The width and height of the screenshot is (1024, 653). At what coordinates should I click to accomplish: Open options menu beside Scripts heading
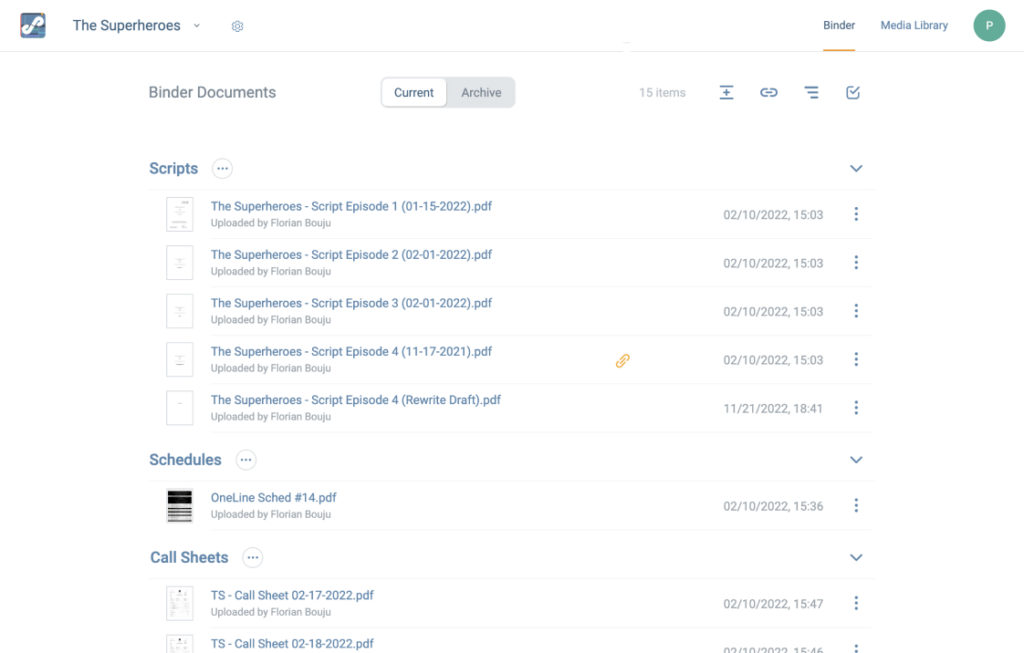pos(222,169)
